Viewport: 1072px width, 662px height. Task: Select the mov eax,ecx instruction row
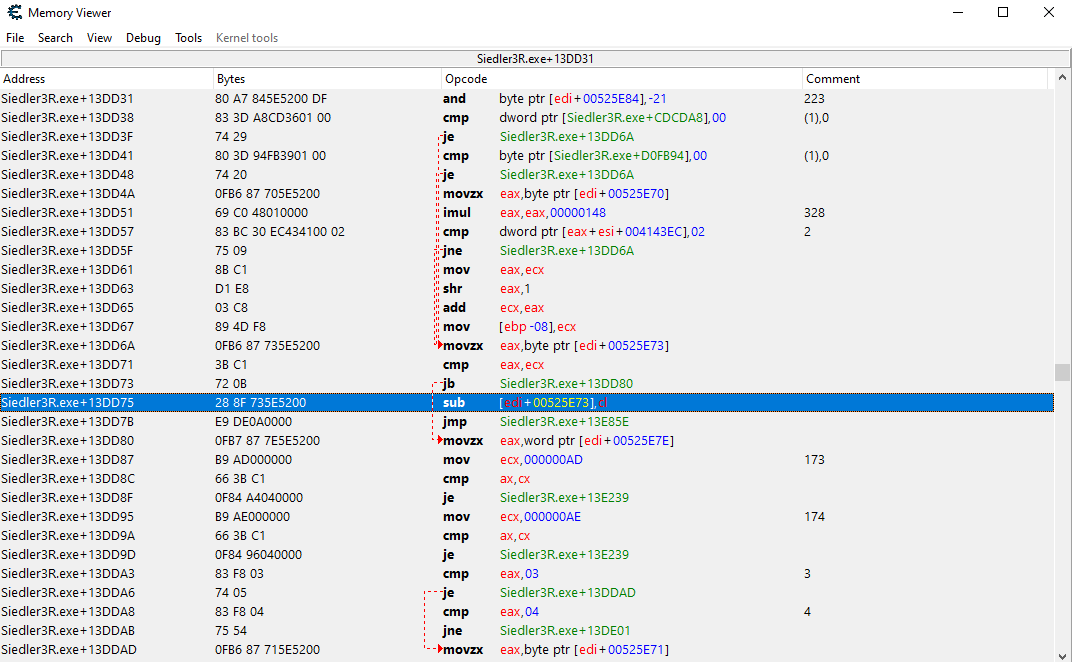pyautogui.click(x=526, y=269)
